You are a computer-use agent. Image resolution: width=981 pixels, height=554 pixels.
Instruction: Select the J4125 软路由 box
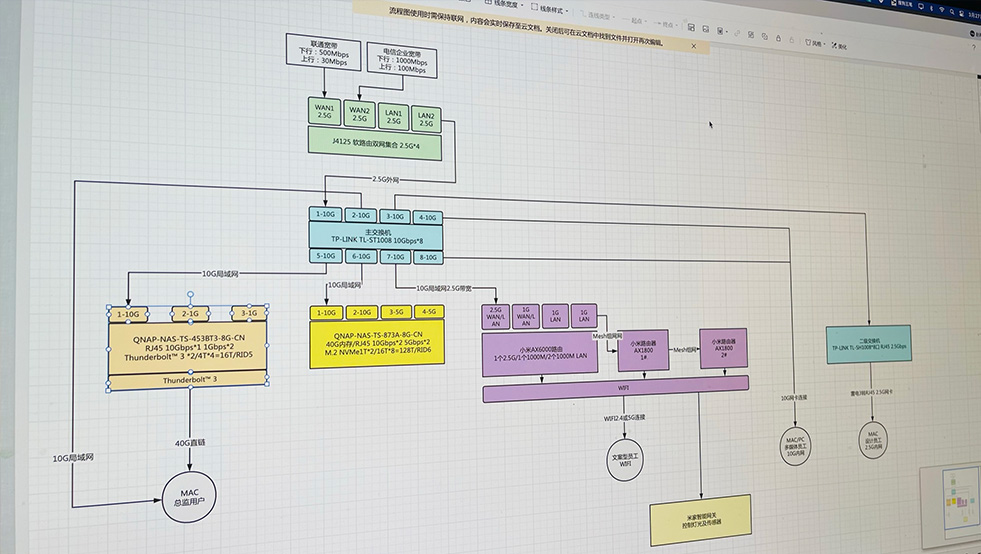pyautogui.click(x=375, y=143)
